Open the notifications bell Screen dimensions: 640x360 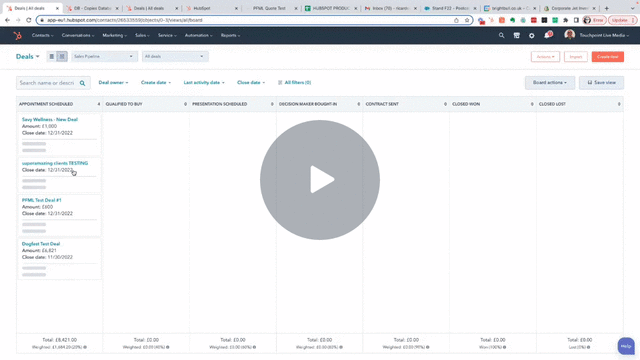[547, 36]
